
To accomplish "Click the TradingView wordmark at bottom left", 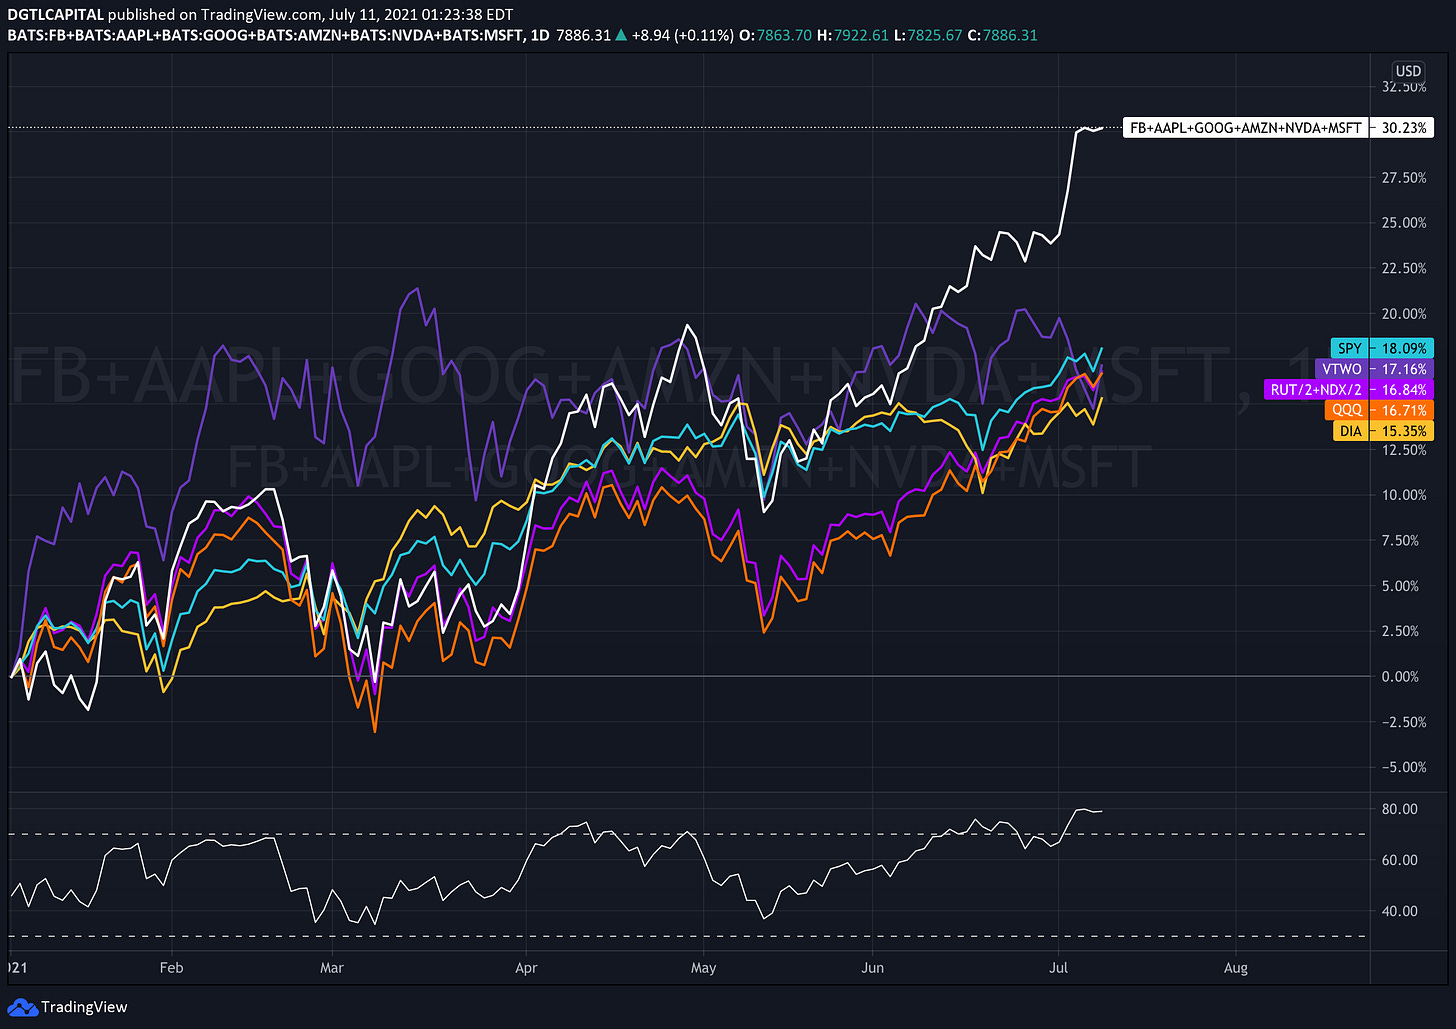I will tap(84, 1007).
